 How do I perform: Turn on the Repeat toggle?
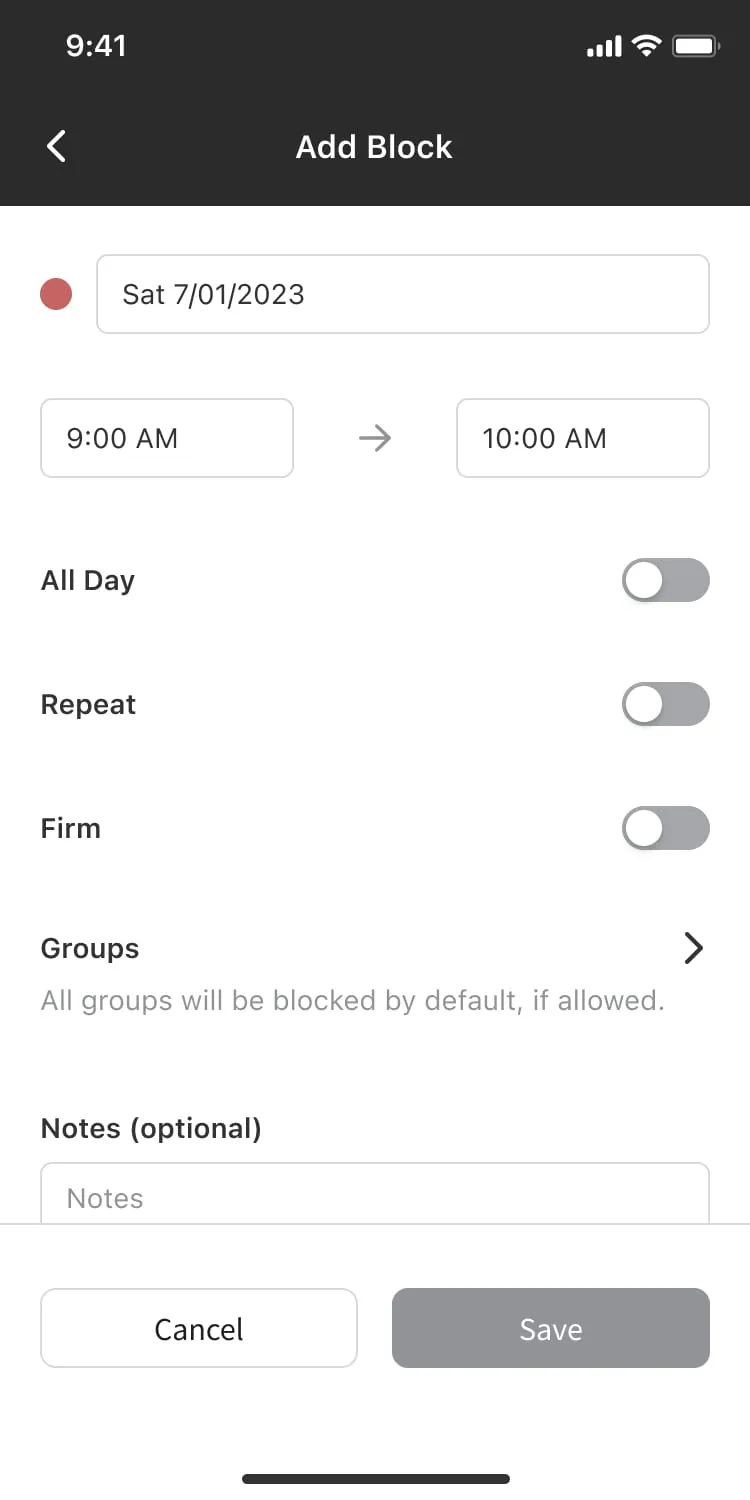(665, 704)
